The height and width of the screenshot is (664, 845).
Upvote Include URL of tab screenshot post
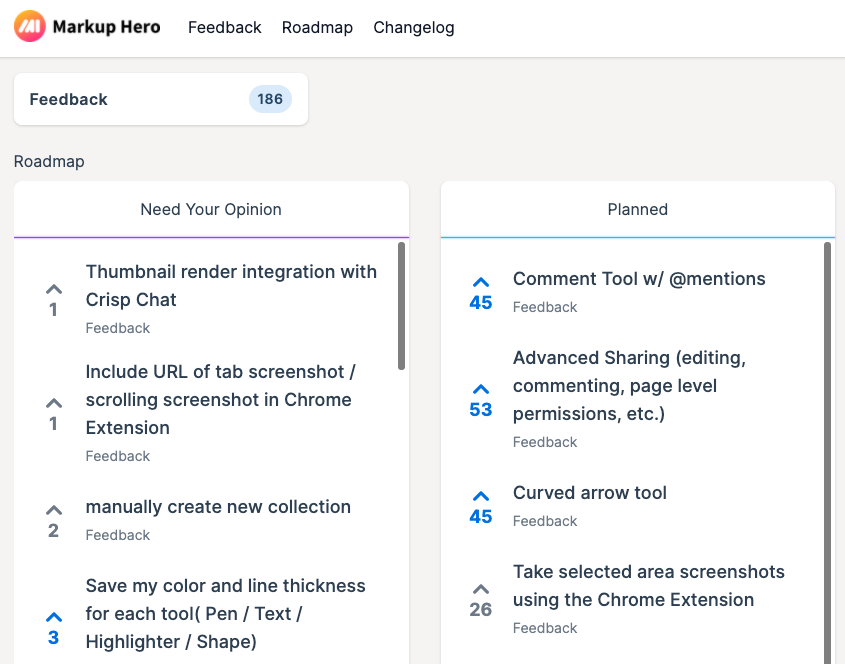[x=53, y=414]
